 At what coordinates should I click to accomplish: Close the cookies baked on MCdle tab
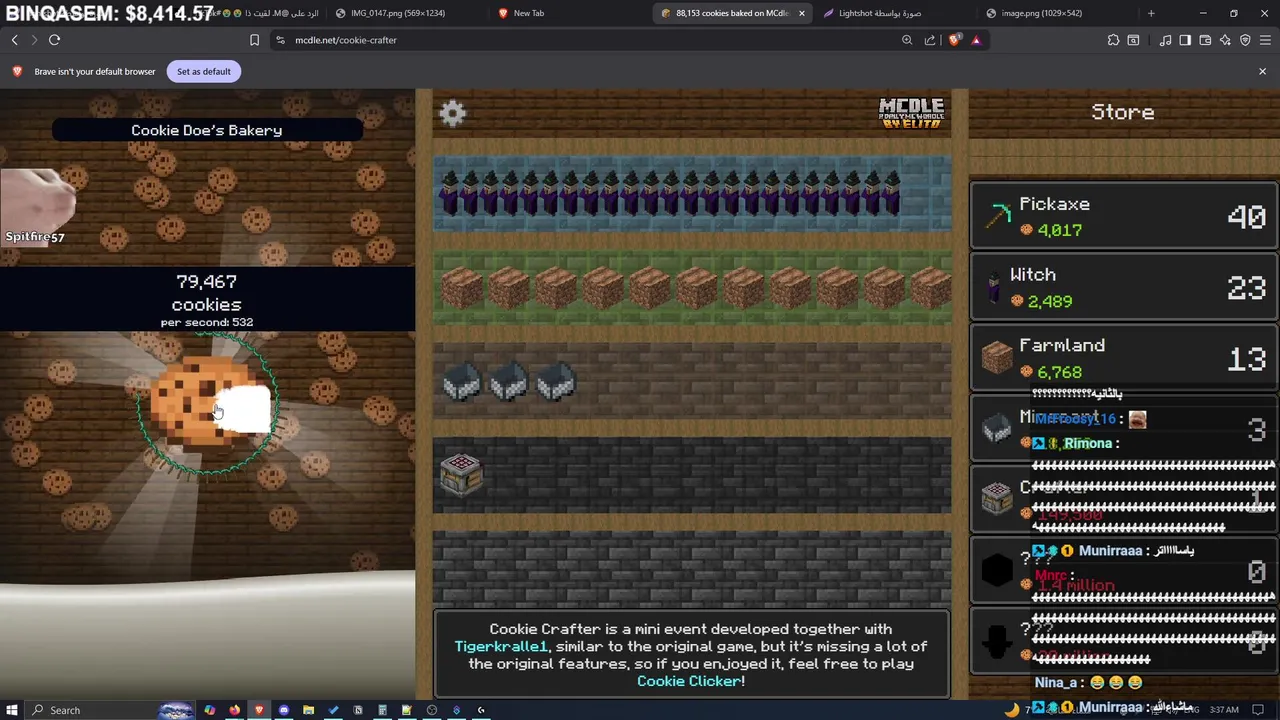[801, 13]
